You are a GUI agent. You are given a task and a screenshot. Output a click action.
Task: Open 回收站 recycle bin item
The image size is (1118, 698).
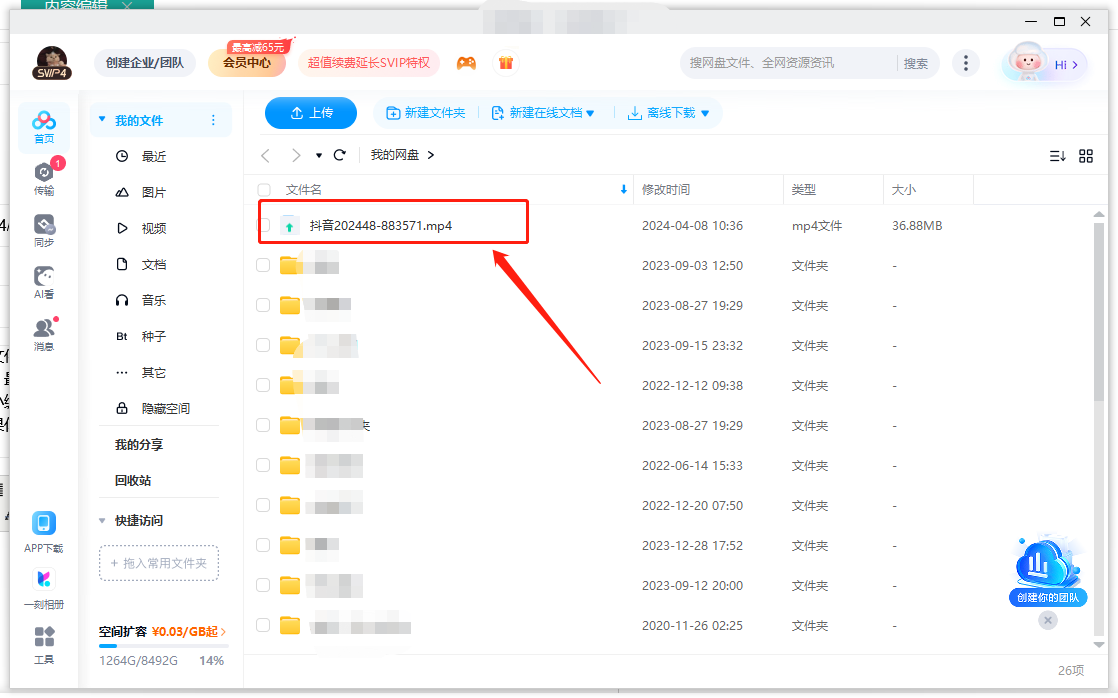133,480
